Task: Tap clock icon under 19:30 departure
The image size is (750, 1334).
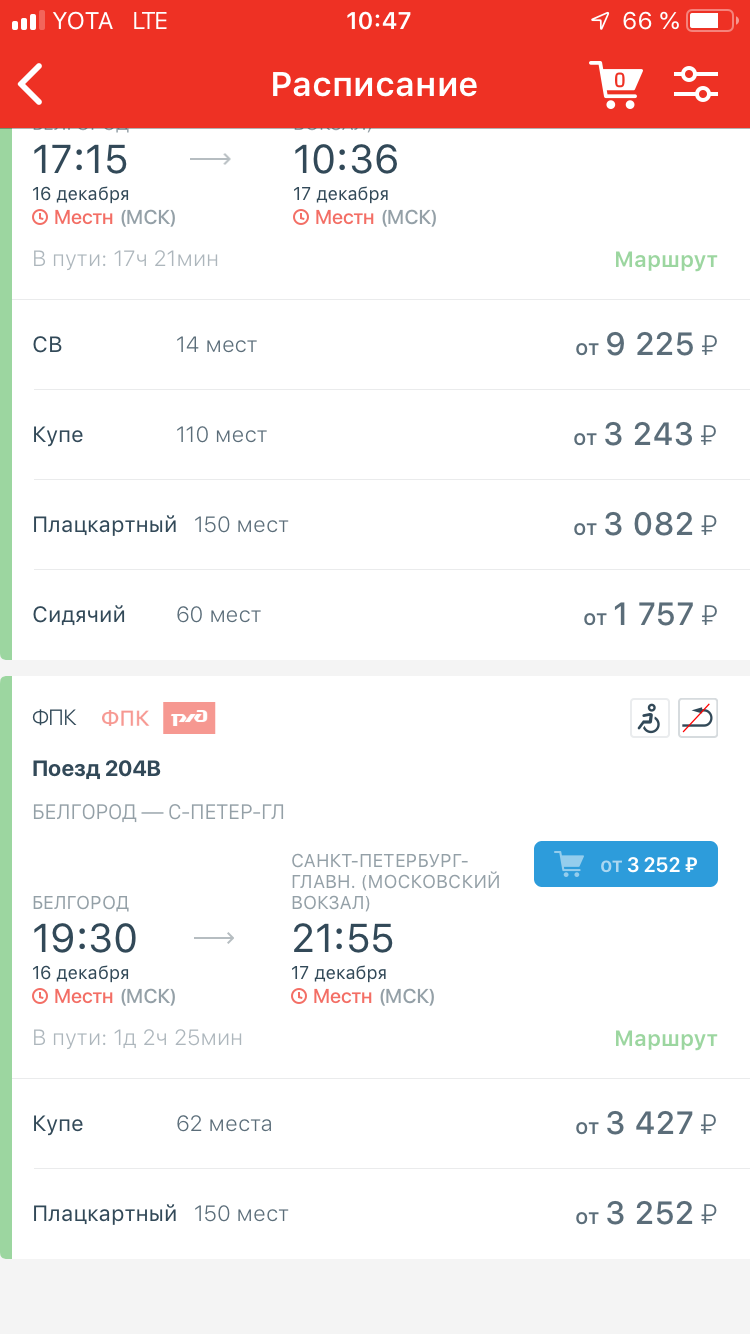Action: [41, 996]
